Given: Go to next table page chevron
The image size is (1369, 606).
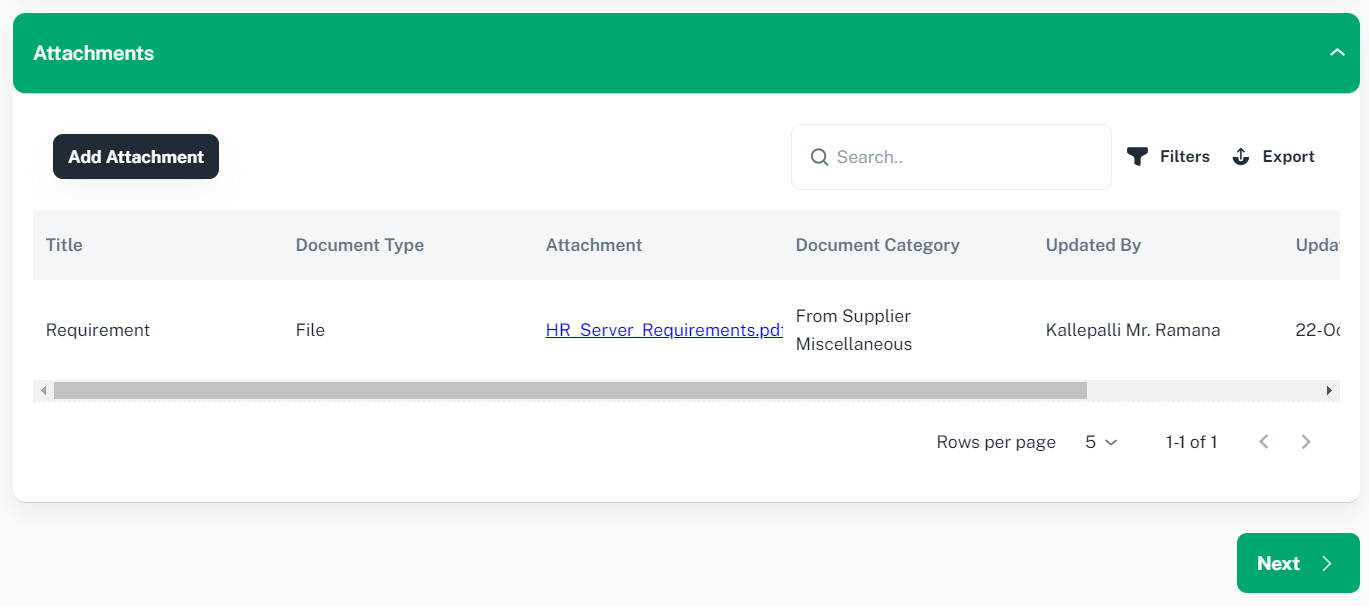Looking at the screenshot, I should (x=1306, y=442).
